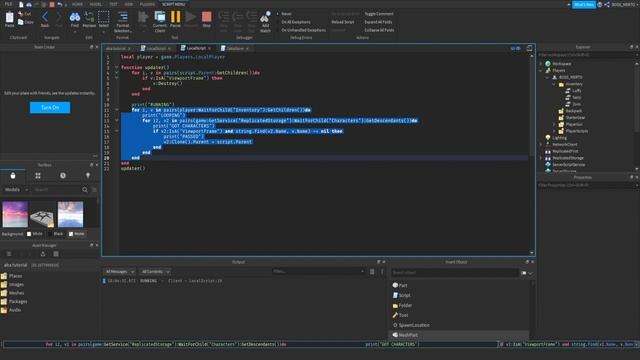Select None background option in Toolbox
The height and width of the screenshot is (360, 640).
[76, 234]
